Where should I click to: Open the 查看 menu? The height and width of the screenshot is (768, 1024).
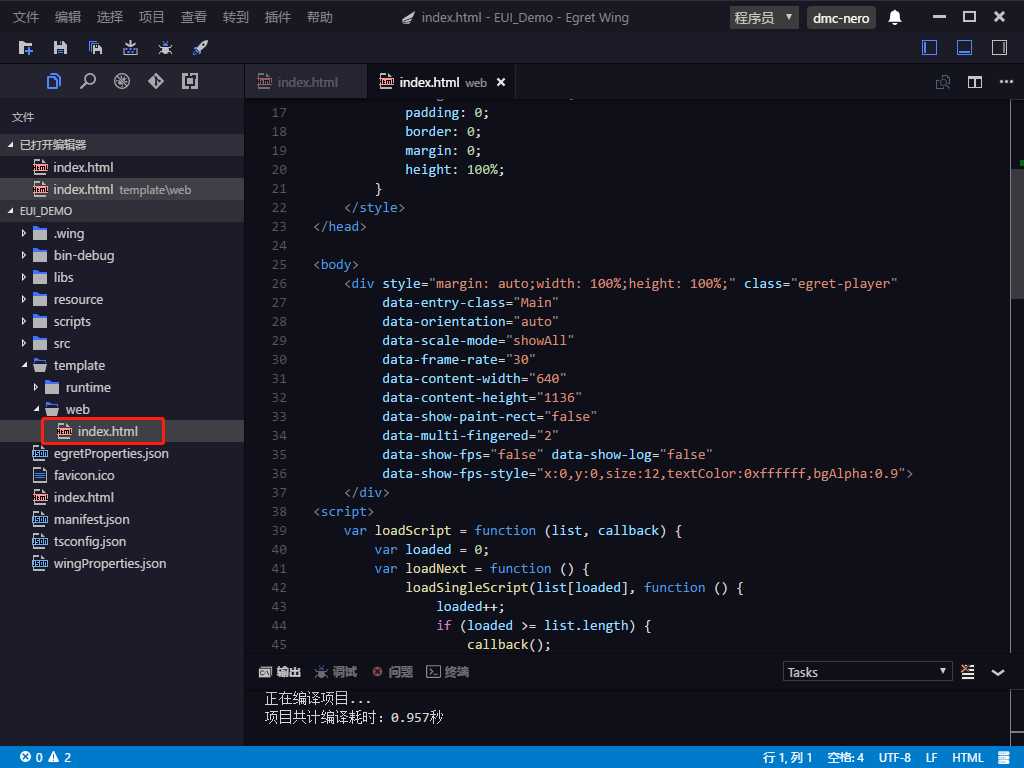click(x=193, y=18)
